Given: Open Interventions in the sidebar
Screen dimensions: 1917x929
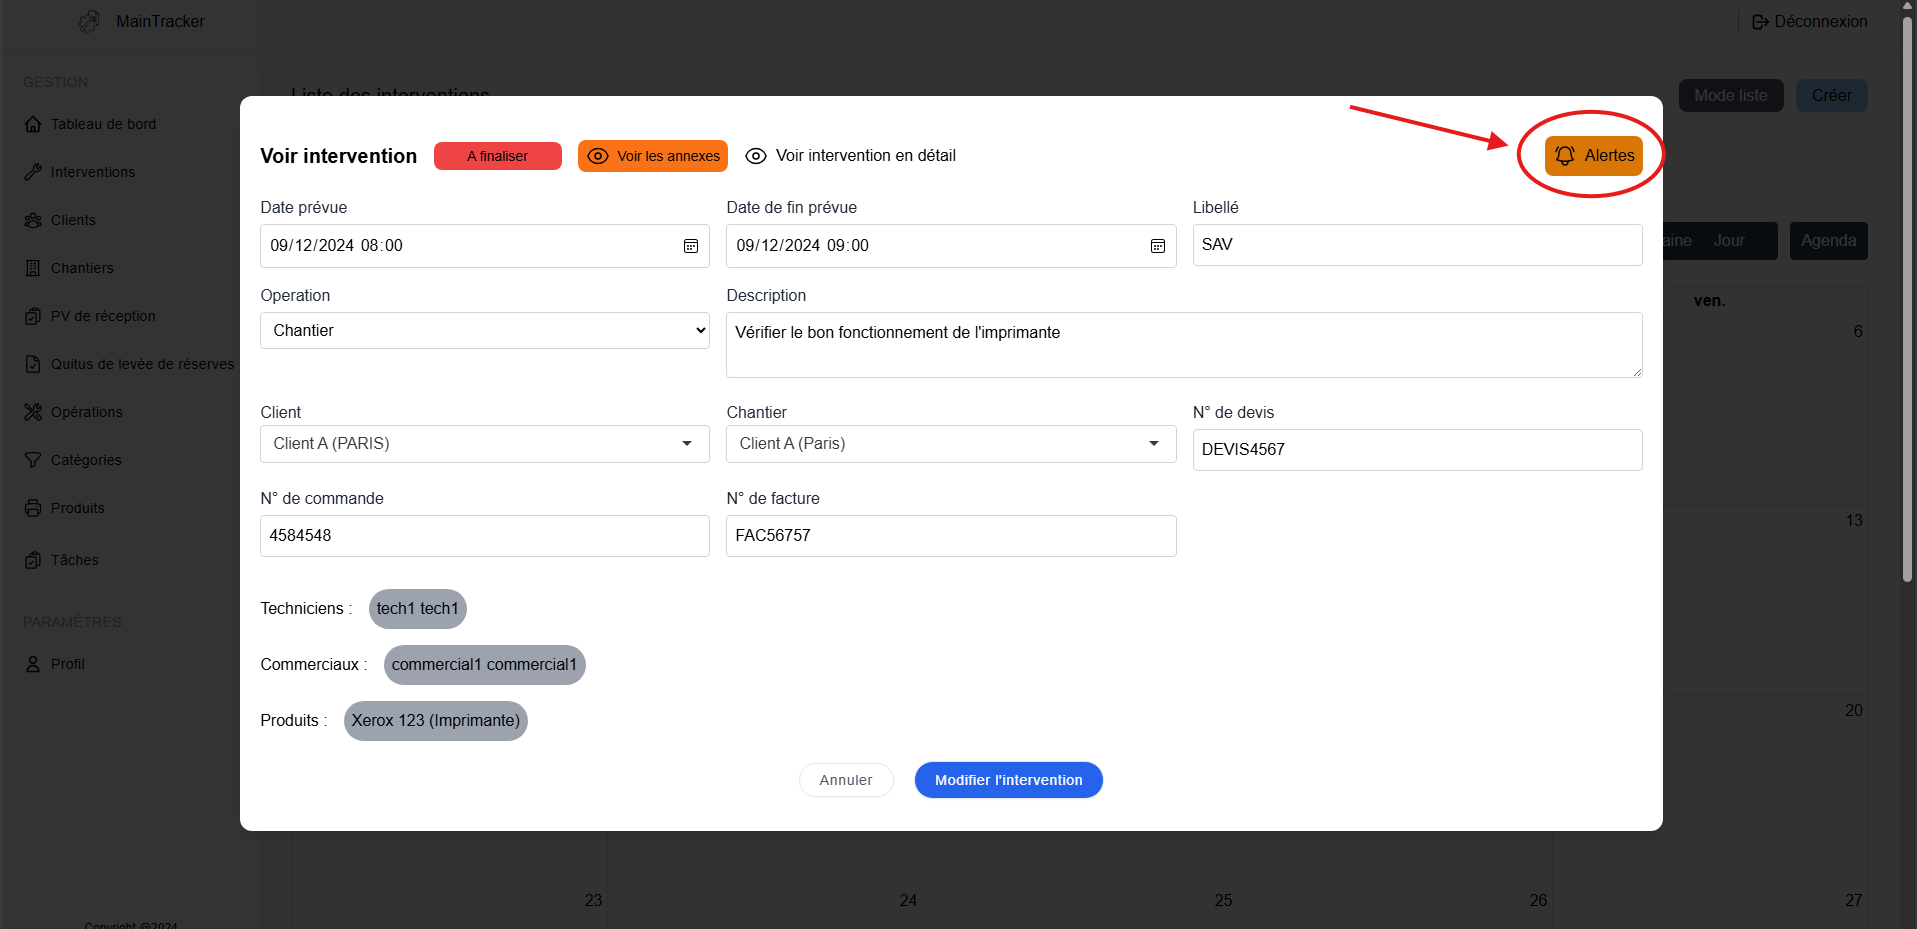Looking at the screenshot, I should [92, 172].
